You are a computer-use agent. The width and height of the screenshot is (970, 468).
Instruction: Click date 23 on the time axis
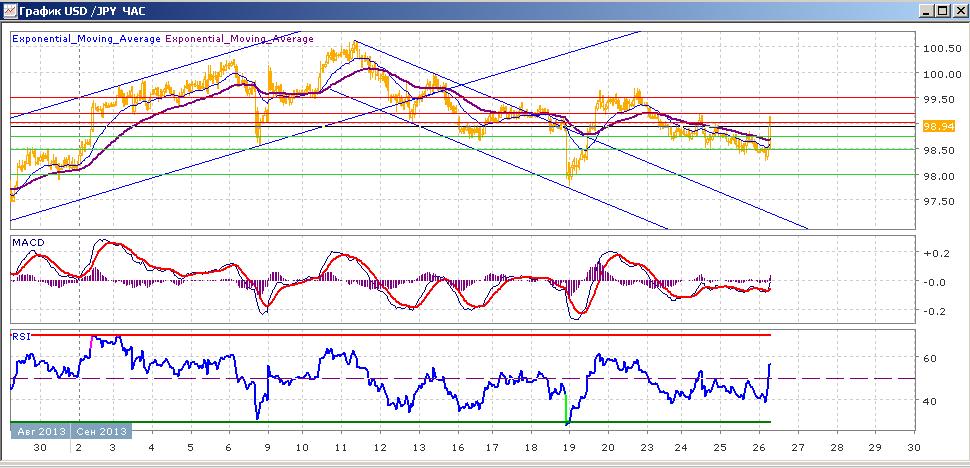click(645, 448)
